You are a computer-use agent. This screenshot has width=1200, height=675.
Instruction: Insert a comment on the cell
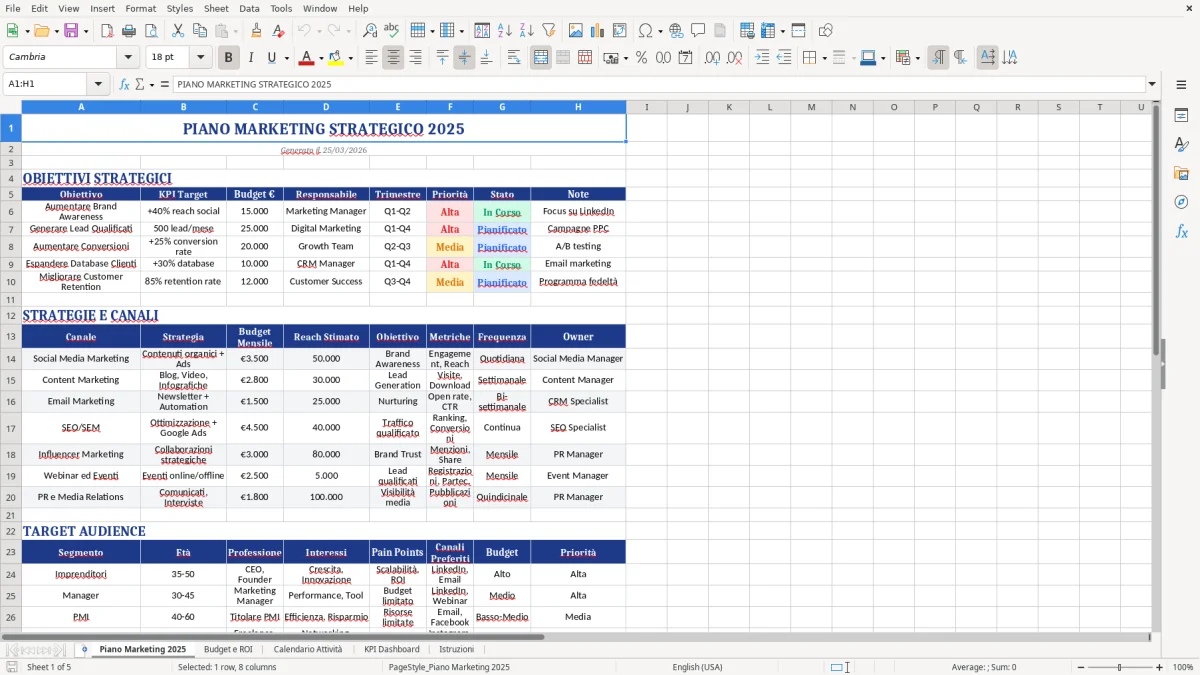(x=698, y=30)
